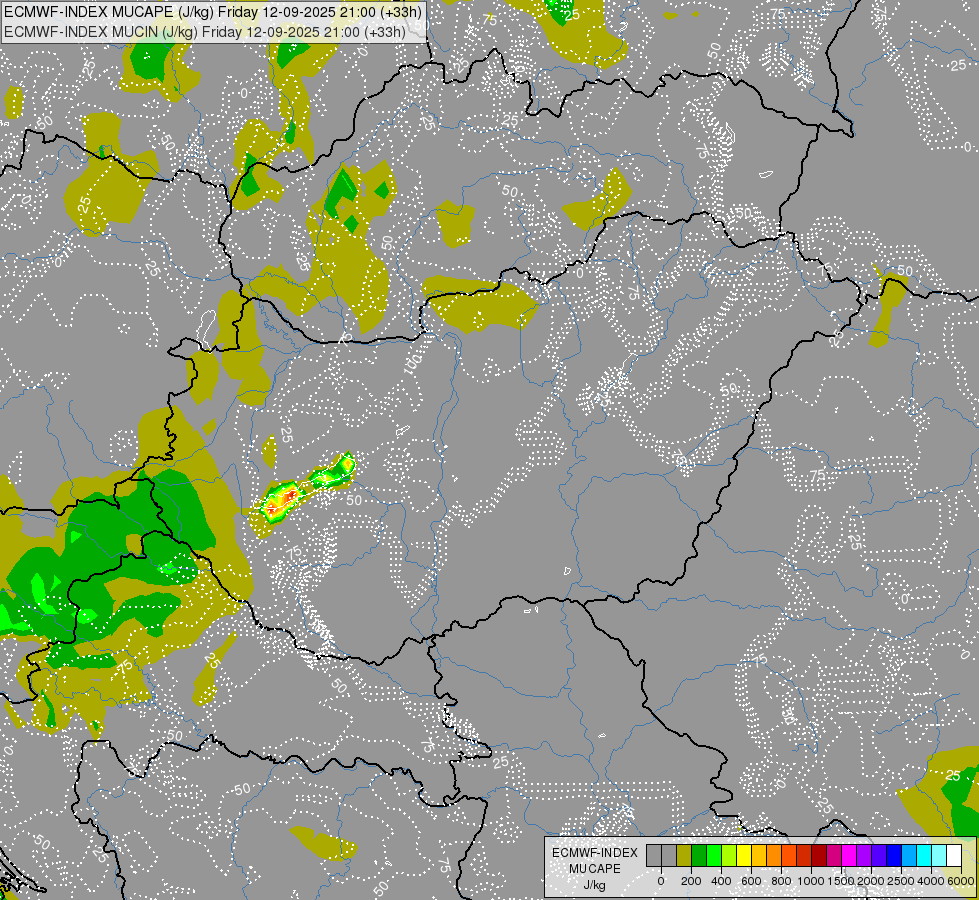The height and width of the screenshot is (900, 979).
Task: Pick the bright green legend swatch
Action: point(714,856)
